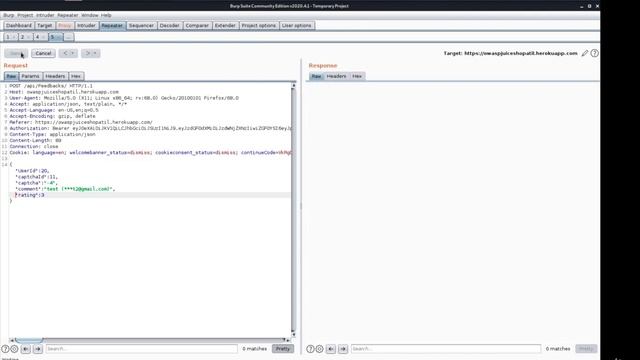Click the response search input field

tap(446, 349)
